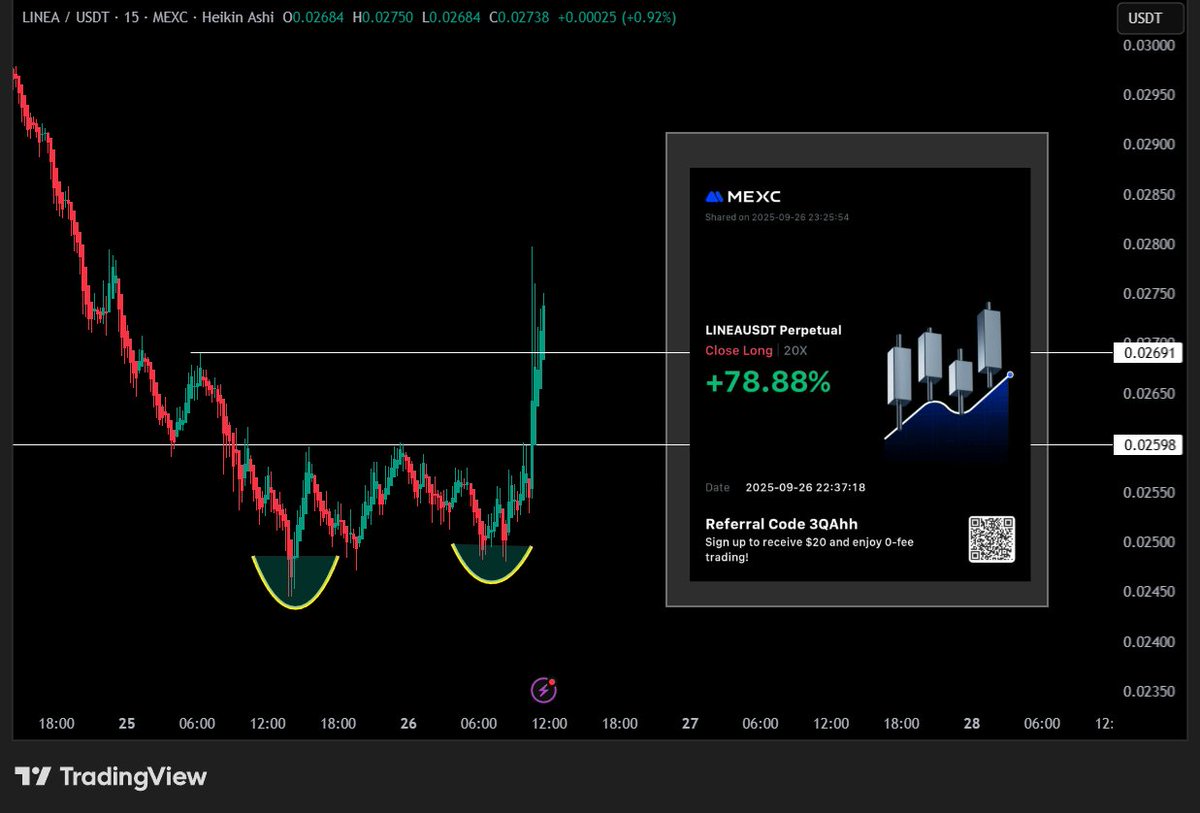The image size is (1200, 813).
Task: Click the 0.02350 price axis value
Action: 1149,691
